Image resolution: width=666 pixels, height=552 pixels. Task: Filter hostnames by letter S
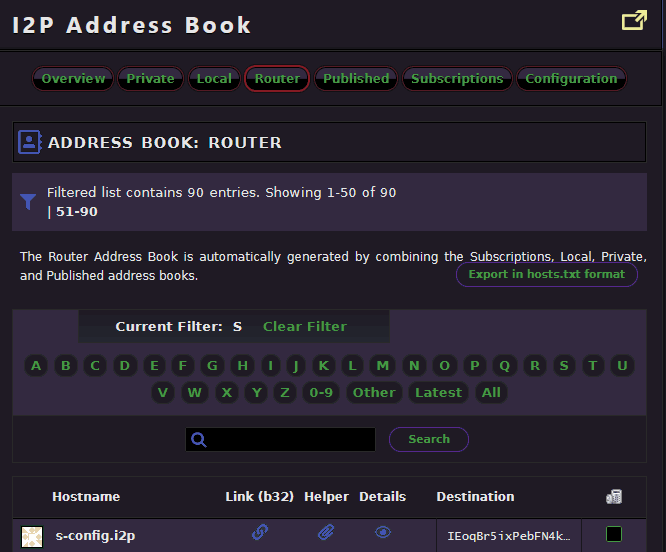(x=564, y=366)
